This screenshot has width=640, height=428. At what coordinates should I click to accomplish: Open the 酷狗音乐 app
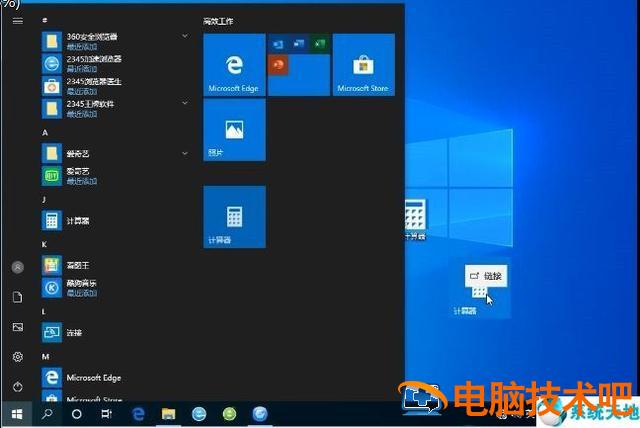click(116, 288)
